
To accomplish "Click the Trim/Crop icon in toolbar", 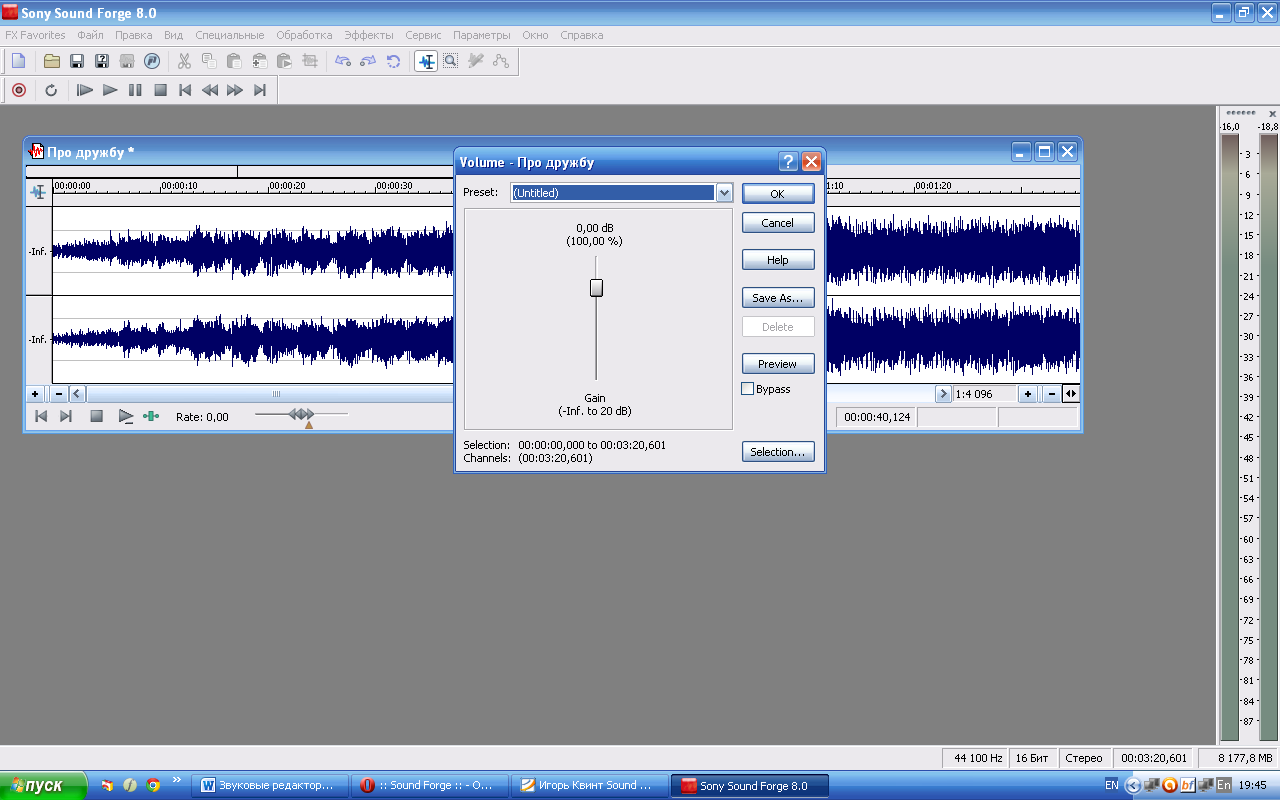I will (310, 61).
